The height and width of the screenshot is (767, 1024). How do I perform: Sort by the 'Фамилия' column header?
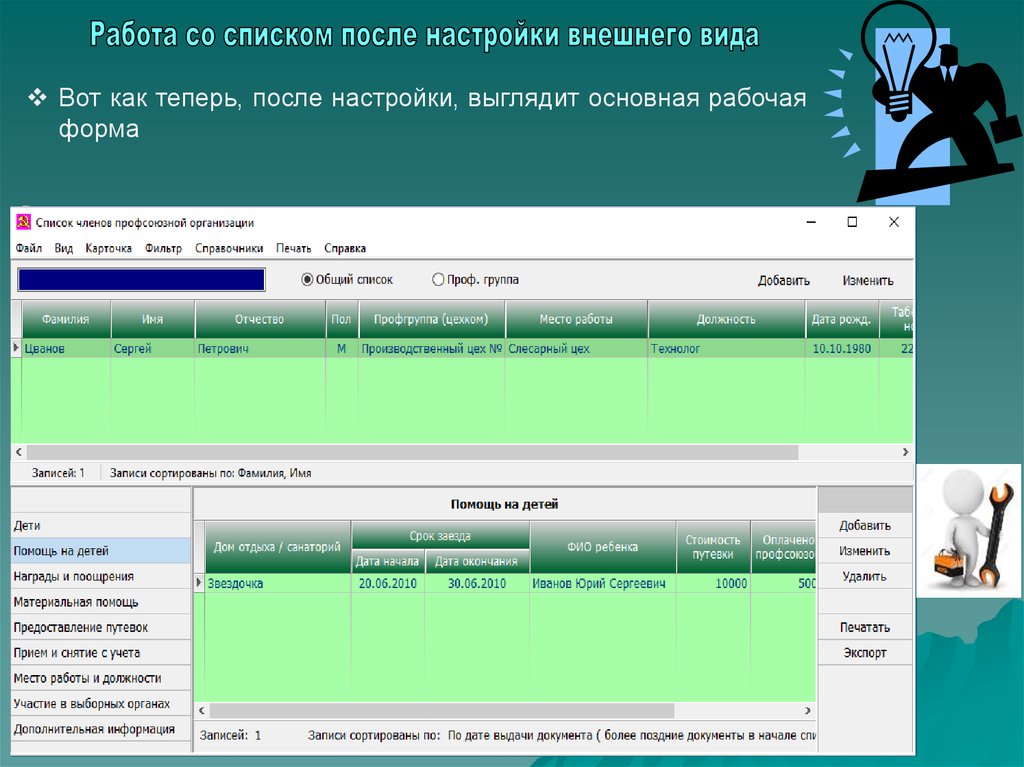pyautogui.click(x=65, y=319)
